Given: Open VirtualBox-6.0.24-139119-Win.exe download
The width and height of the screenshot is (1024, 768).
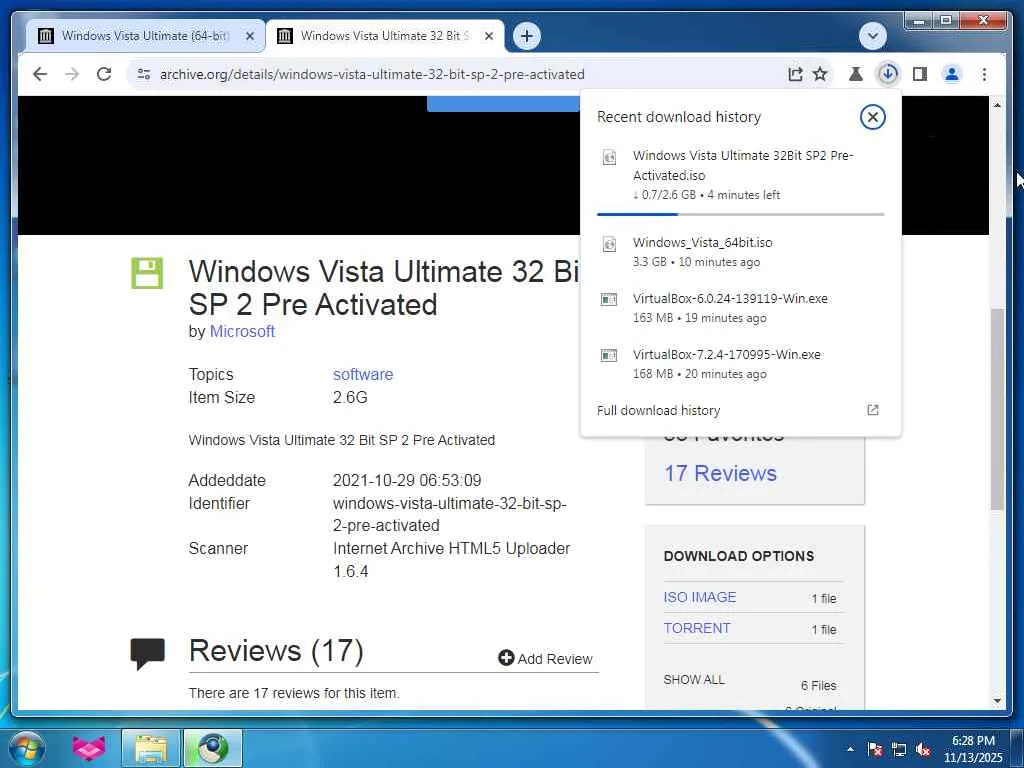Looking at the screenshot, I should point(741,308).
